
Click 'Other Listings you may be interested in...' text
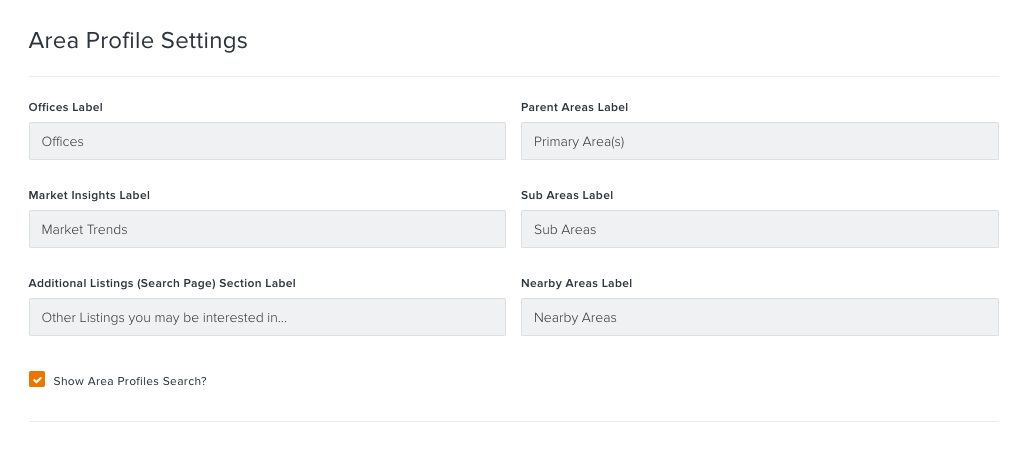164,317
